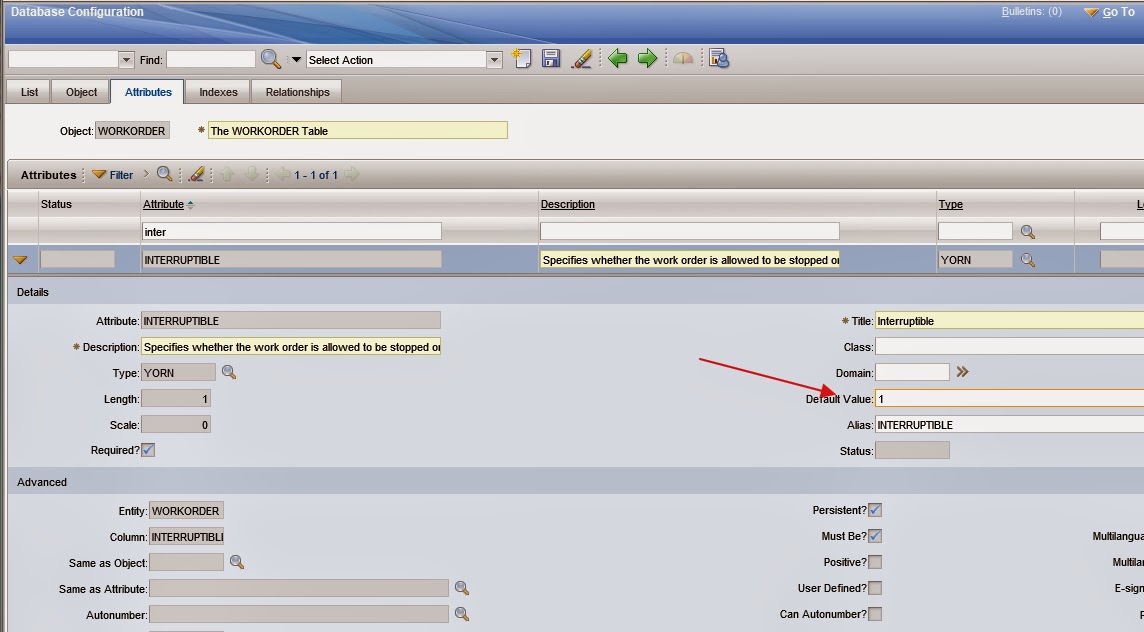Click the Description filter field in table
The image size is (1144, 632).
point(689,232)
